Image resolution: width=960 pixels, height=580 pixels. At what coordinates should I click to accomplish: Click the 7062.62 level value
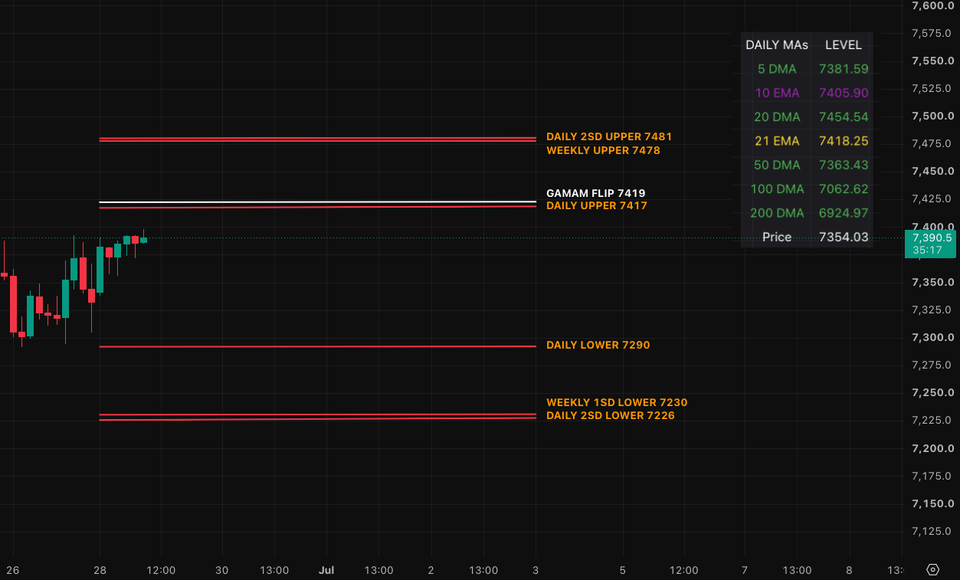[844, 189]
